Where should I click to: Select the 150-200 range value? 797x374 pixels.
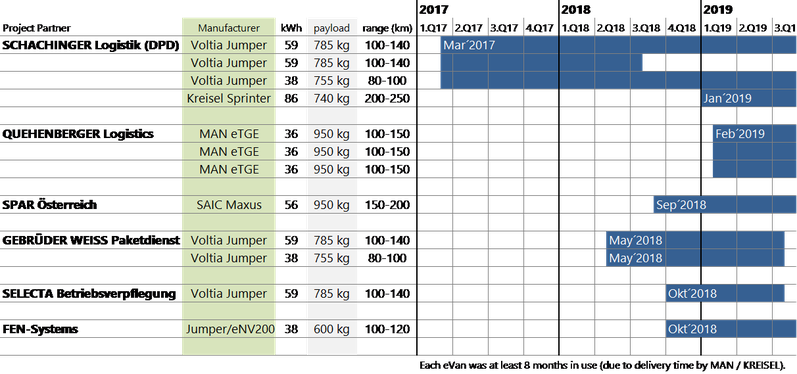pos(387,205)
